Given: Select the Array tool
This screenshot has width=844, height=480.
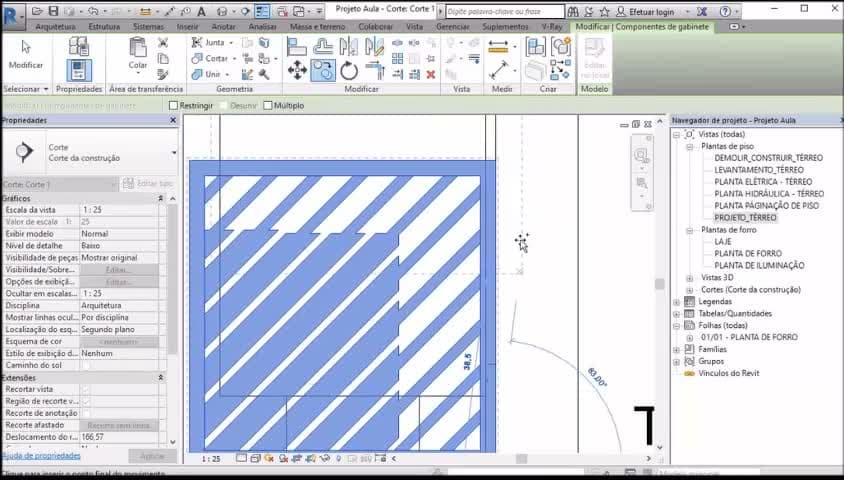Looking at the screenshot, I should (x=397, y=59).
